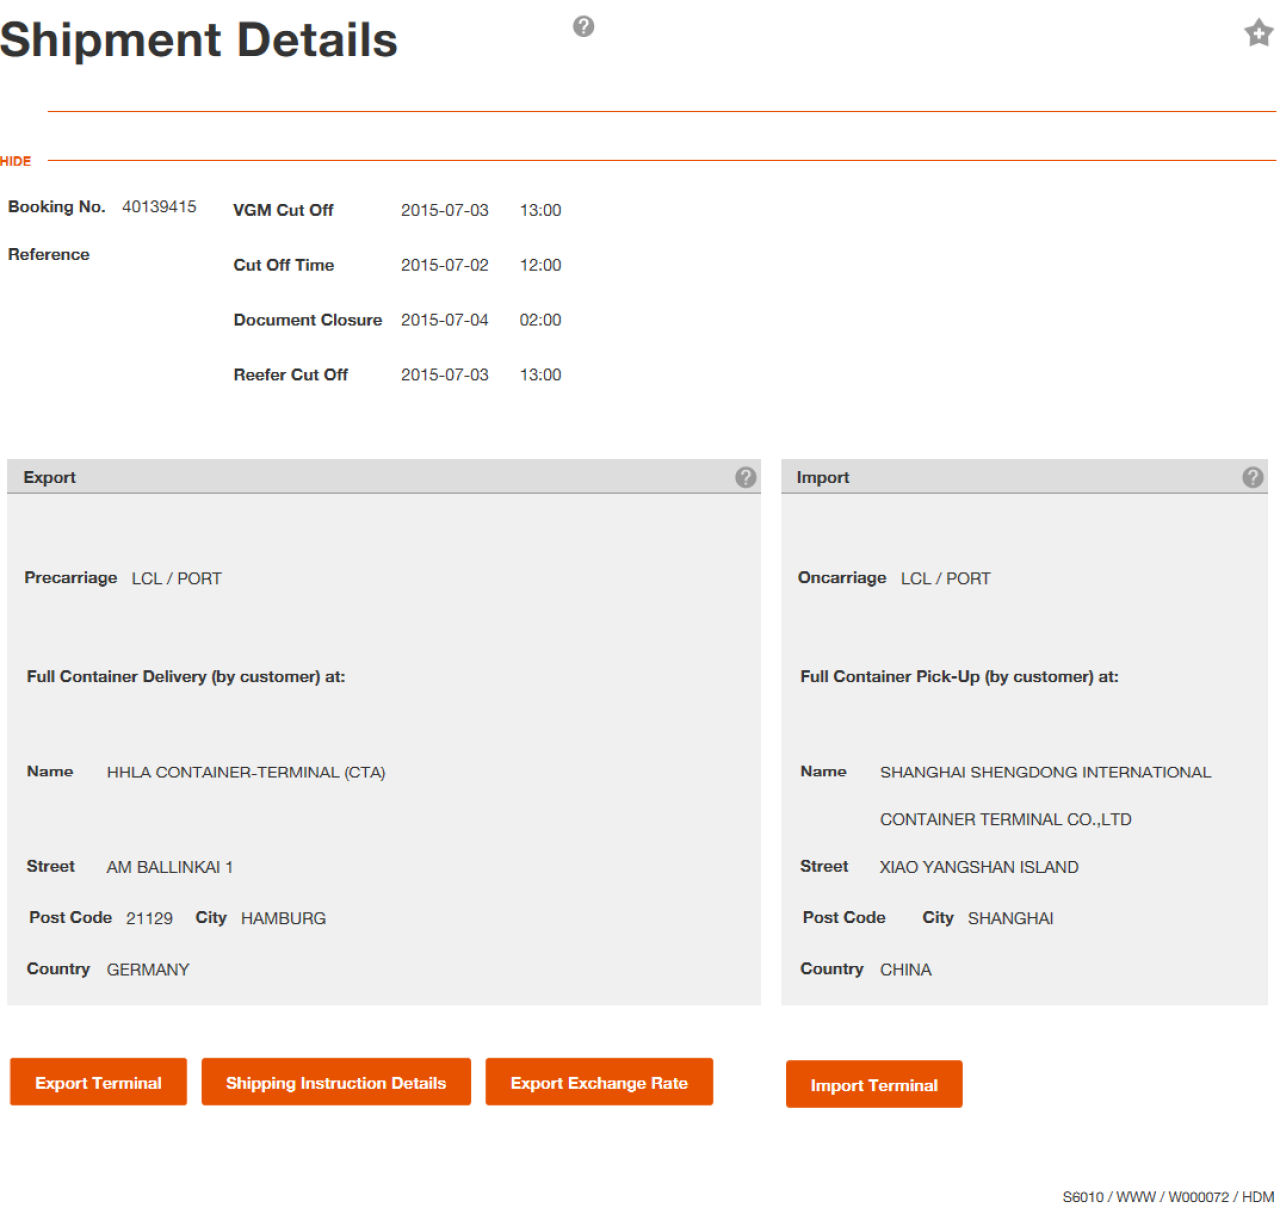Image resolution: width=1280 pixels, height=1214 pixels.
Task: View Shipping Instruction Details
Action: coord(336,1082)
